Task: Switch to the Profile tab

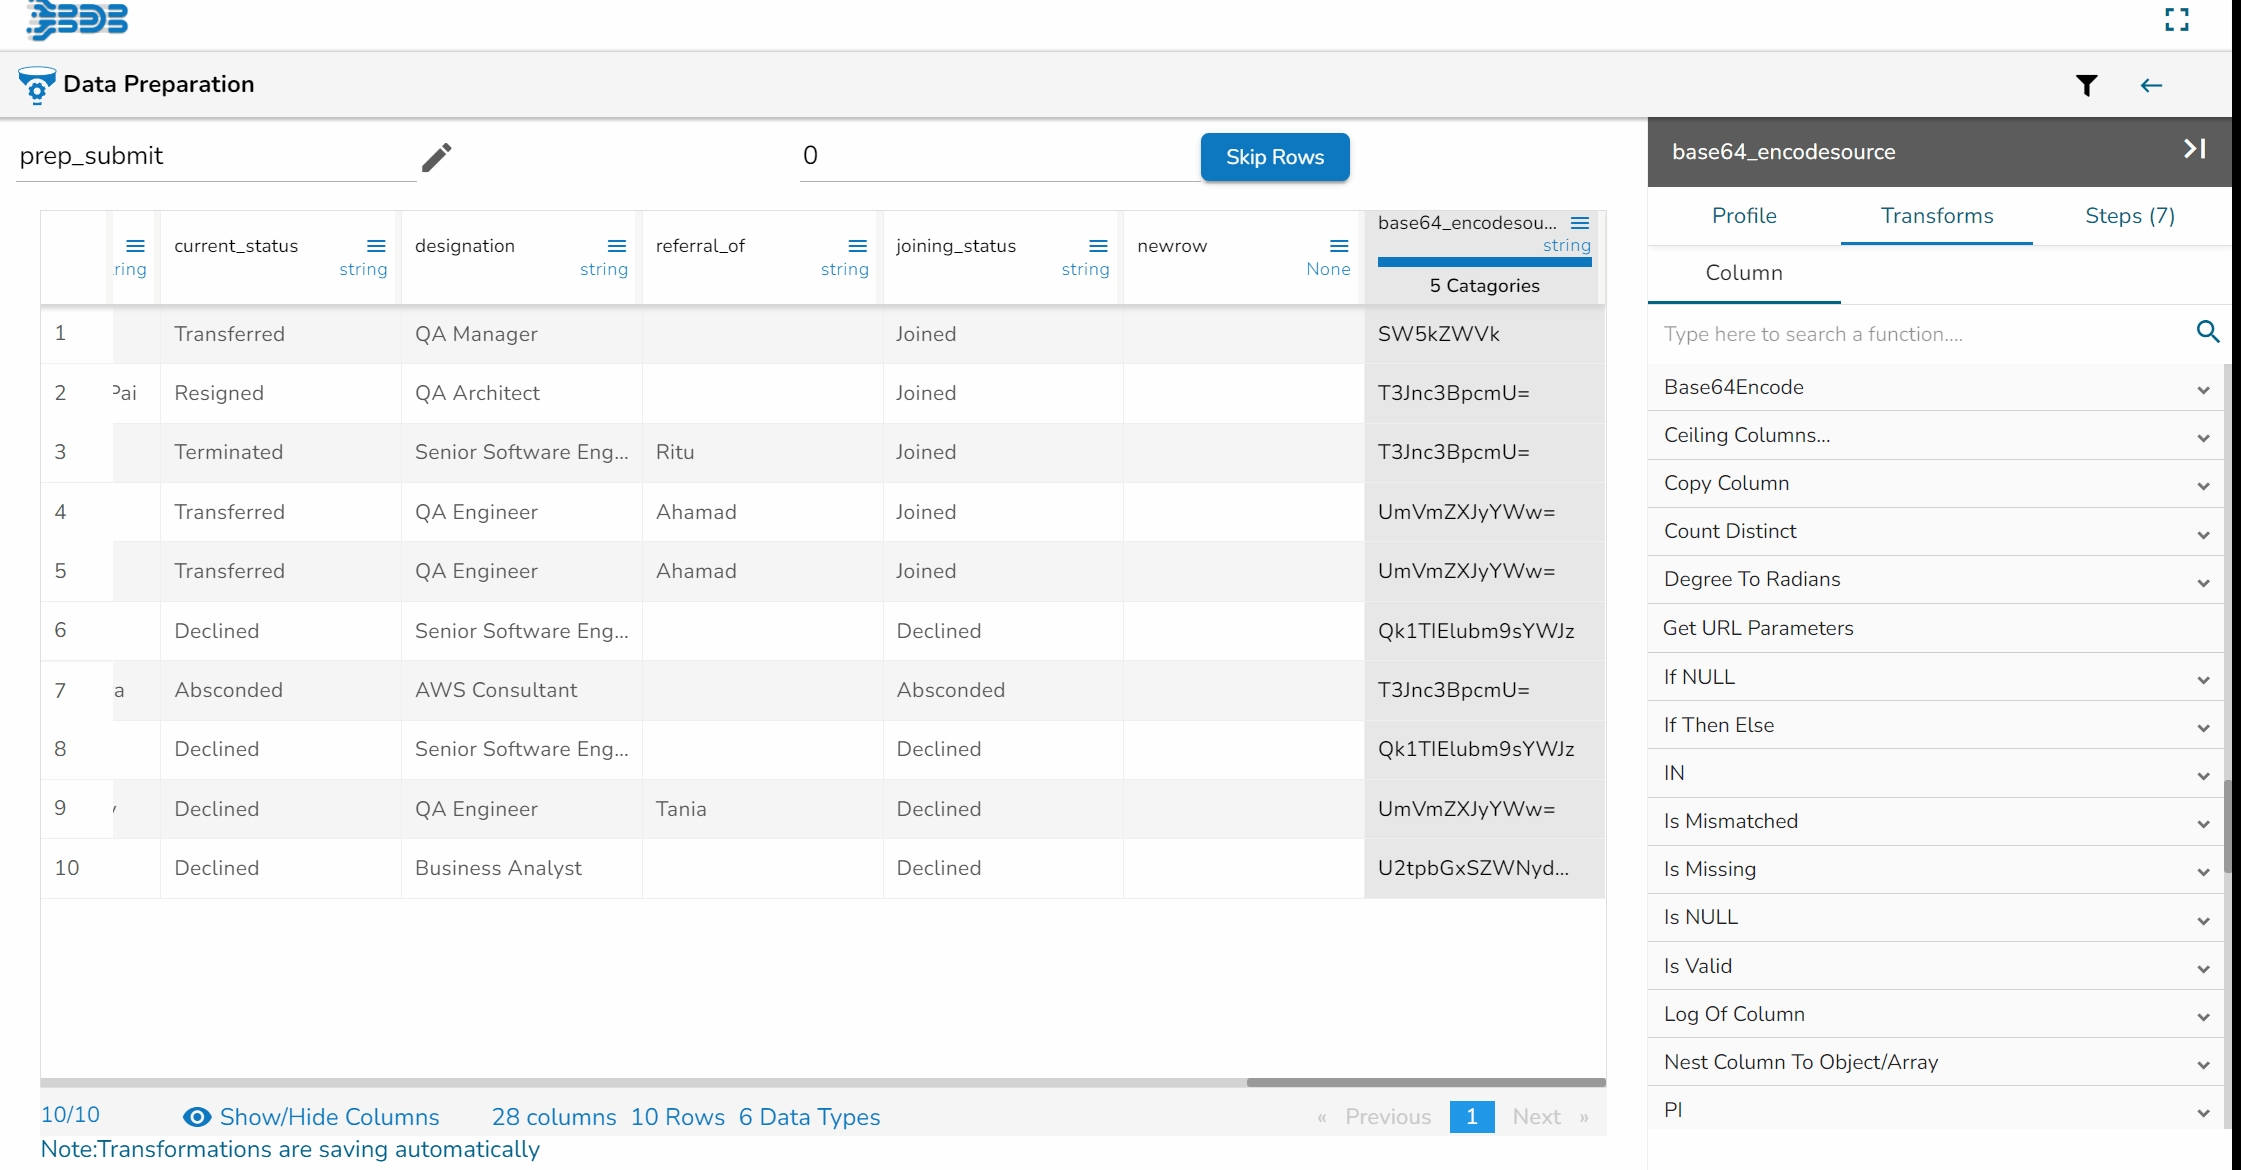Action: pyautogui.click(x=1744, y=216)
